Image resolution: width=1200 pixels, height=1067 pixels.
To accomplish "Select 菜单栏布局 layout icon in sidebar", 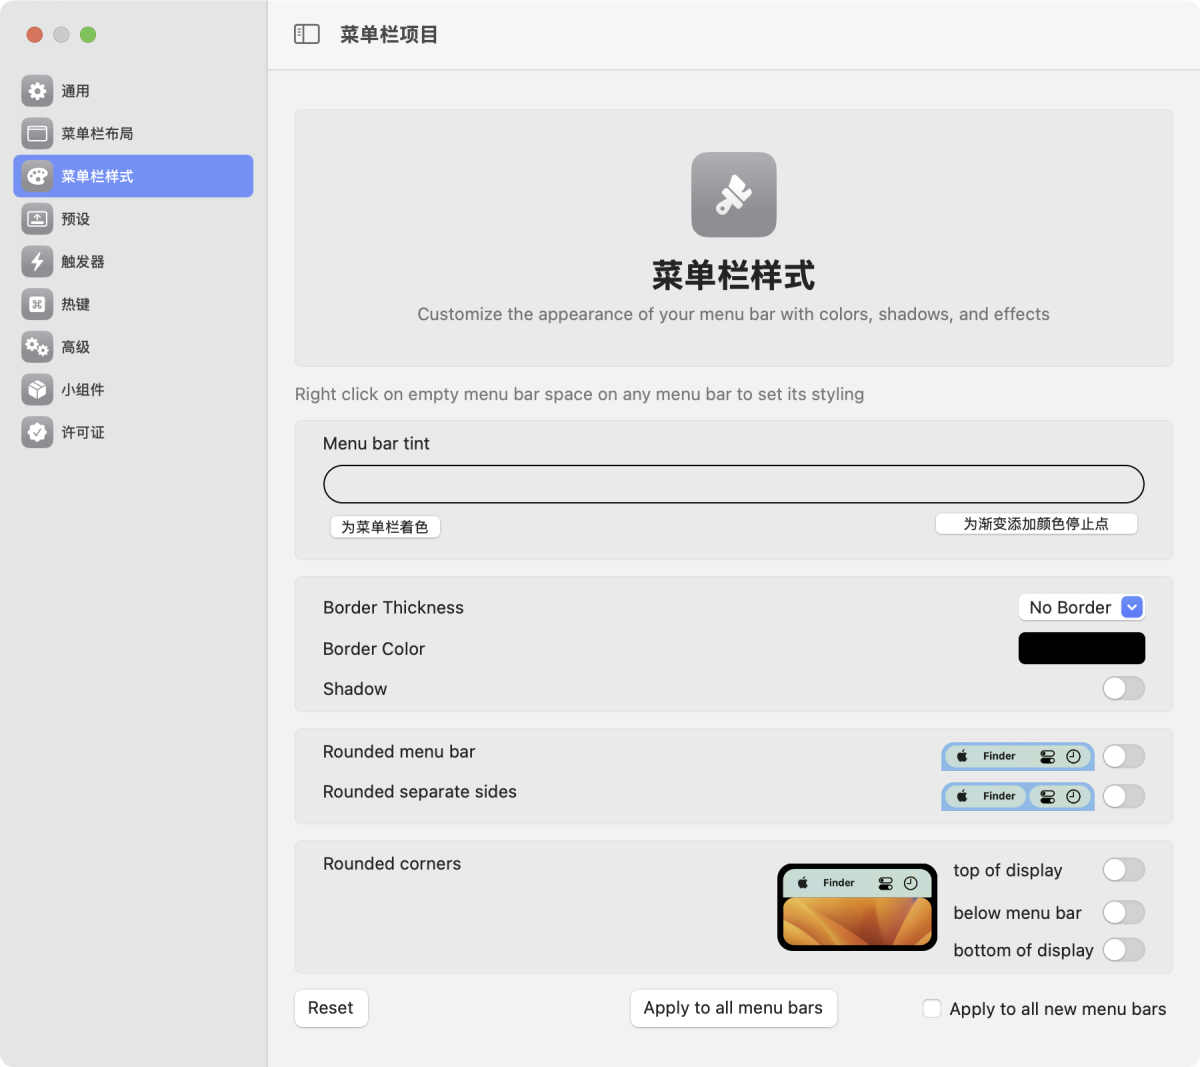I will [x=37, y=133].
